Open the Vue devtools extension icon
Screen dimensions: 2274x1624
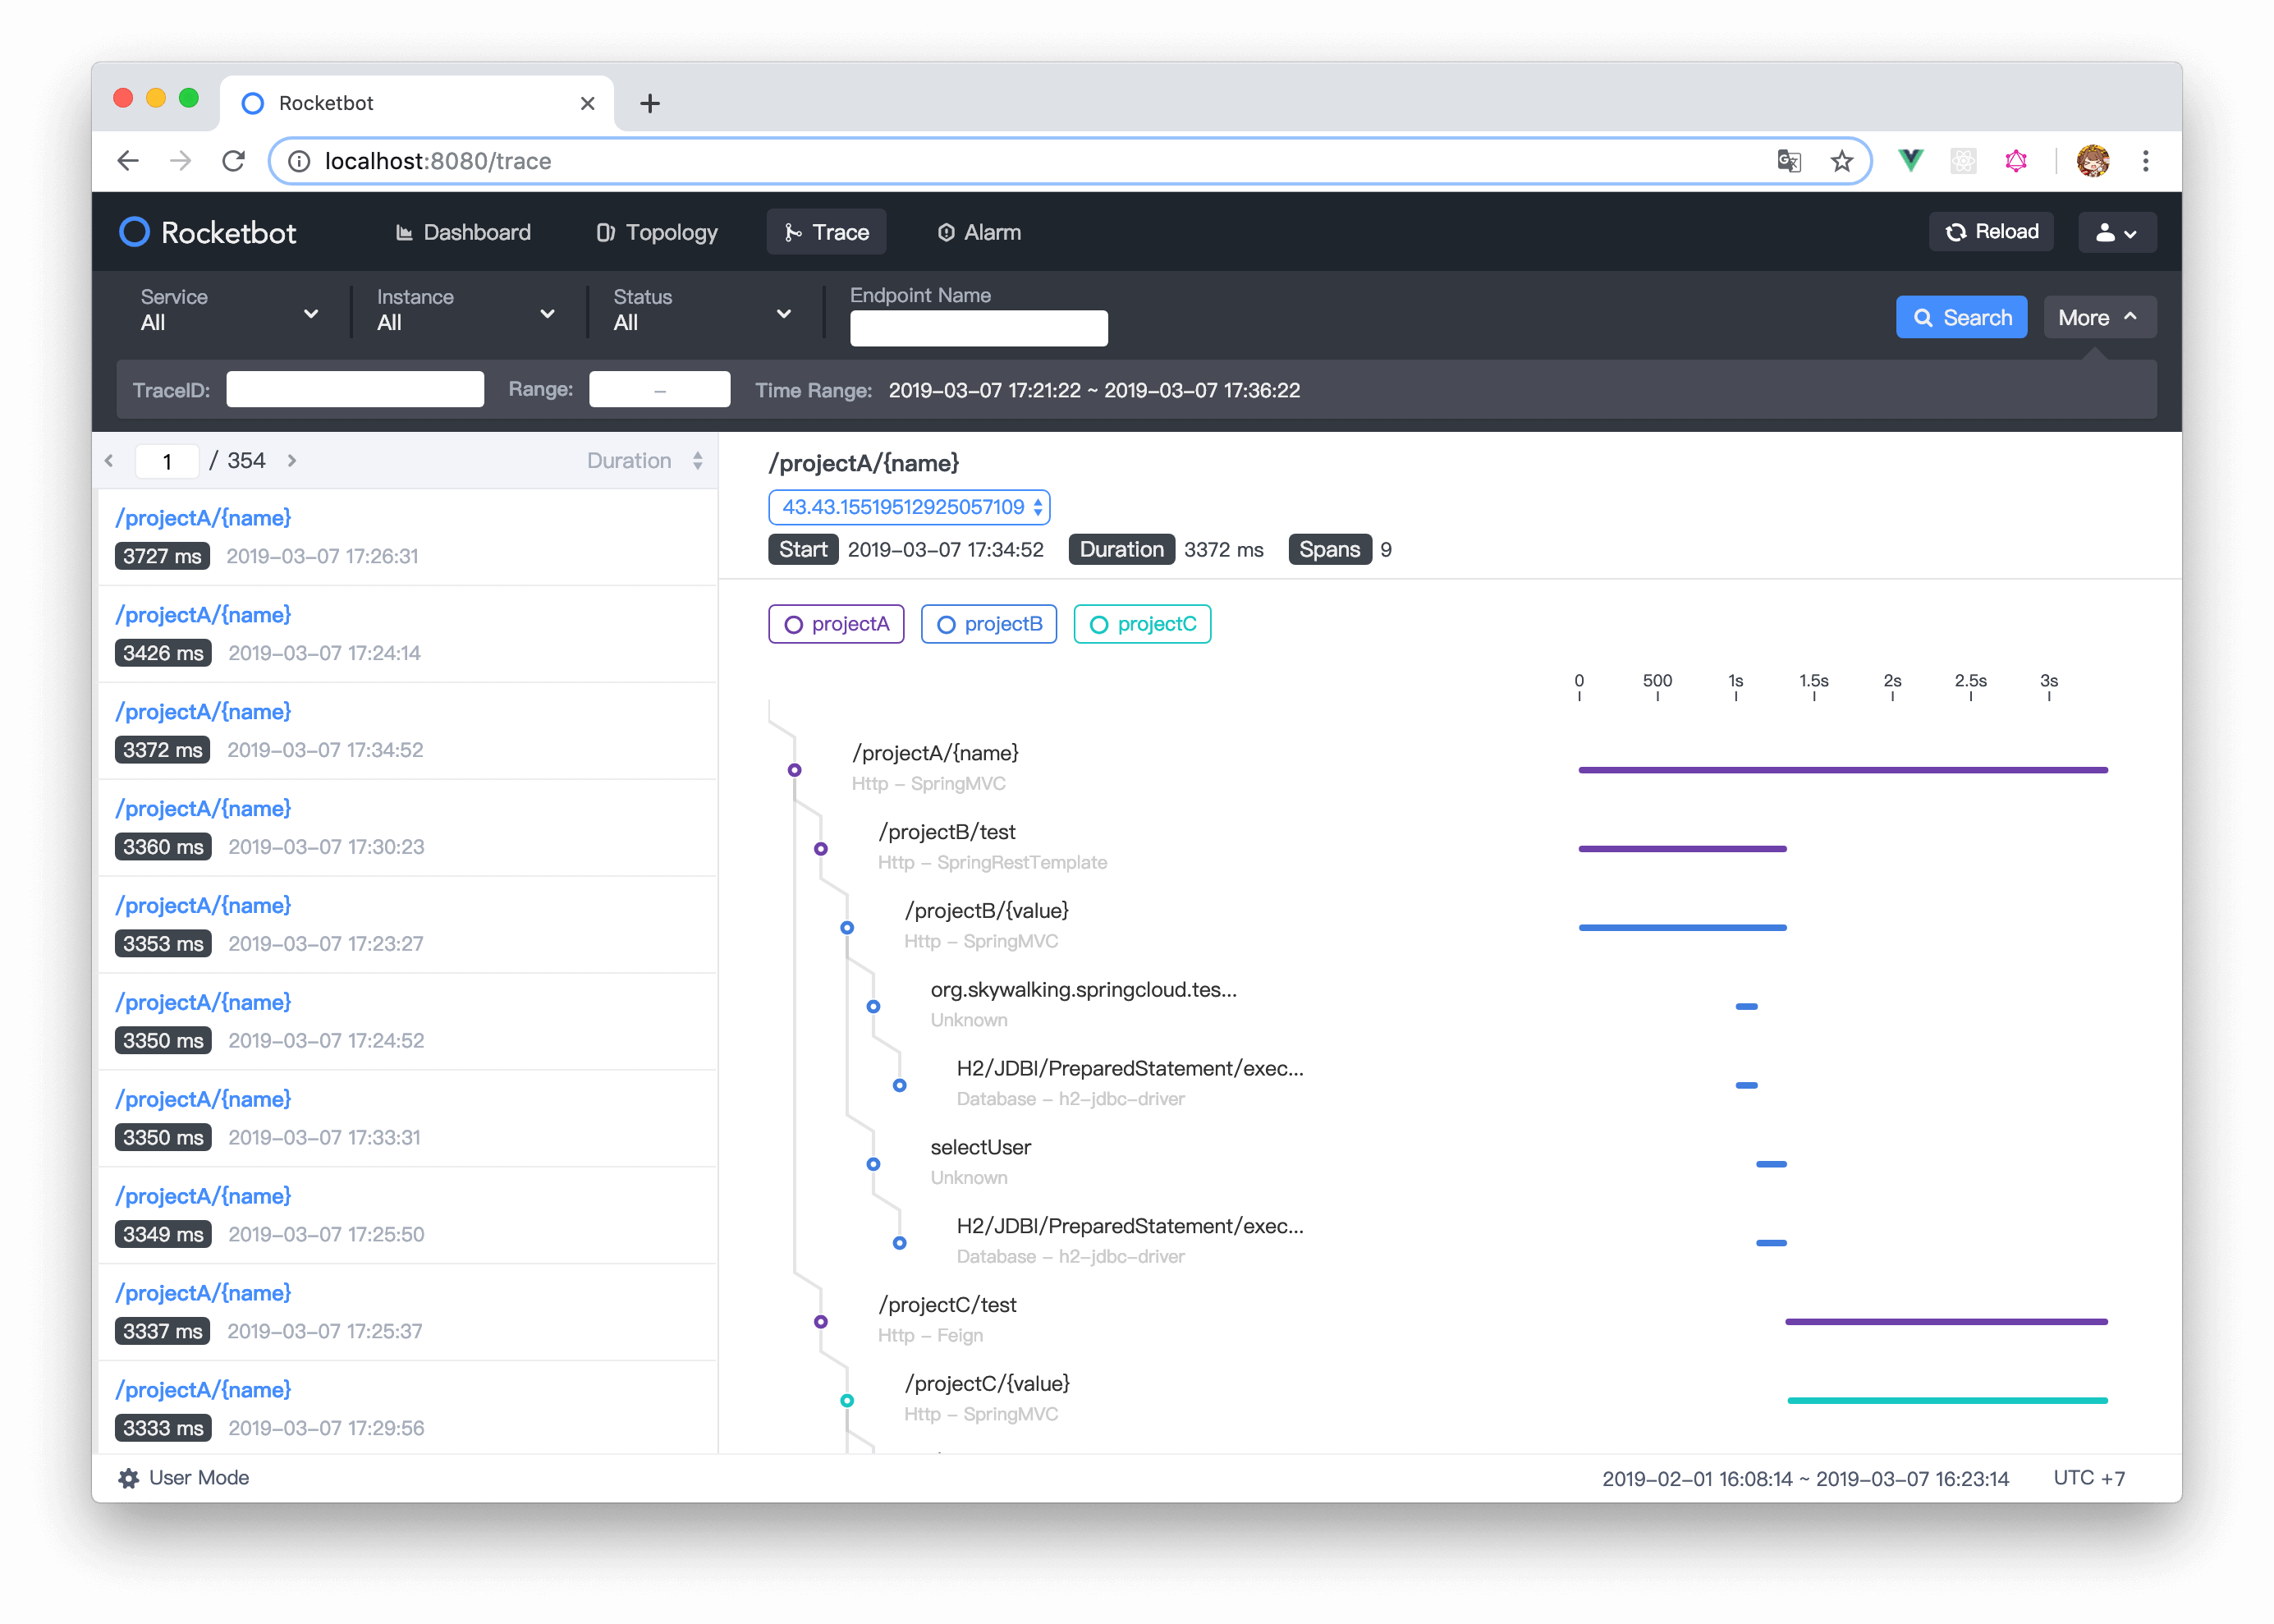point(1910,161)
